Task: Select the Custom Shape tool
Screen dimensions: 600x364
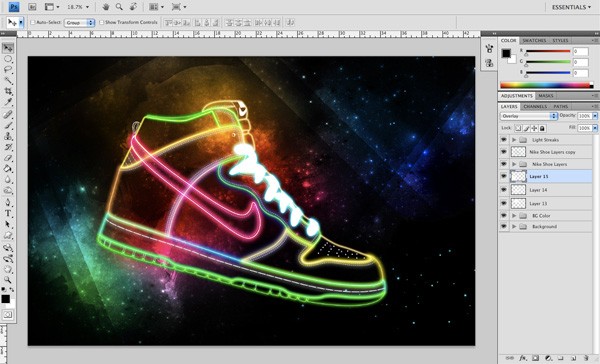Action: pyautogui.click(x=8, y=235)
